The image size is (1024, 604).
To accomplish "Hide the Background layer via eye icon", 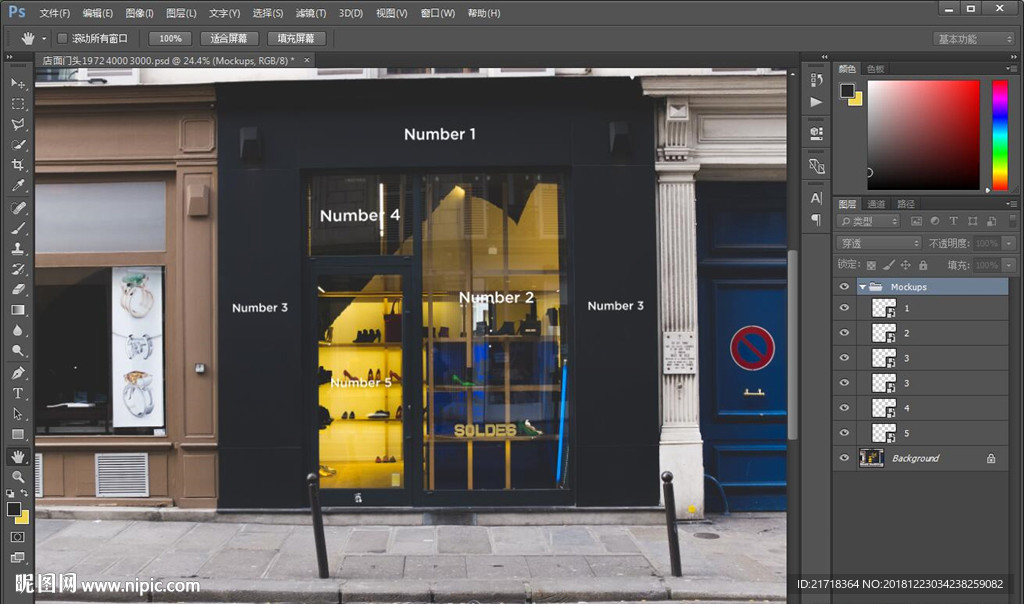I will point(844,458).
